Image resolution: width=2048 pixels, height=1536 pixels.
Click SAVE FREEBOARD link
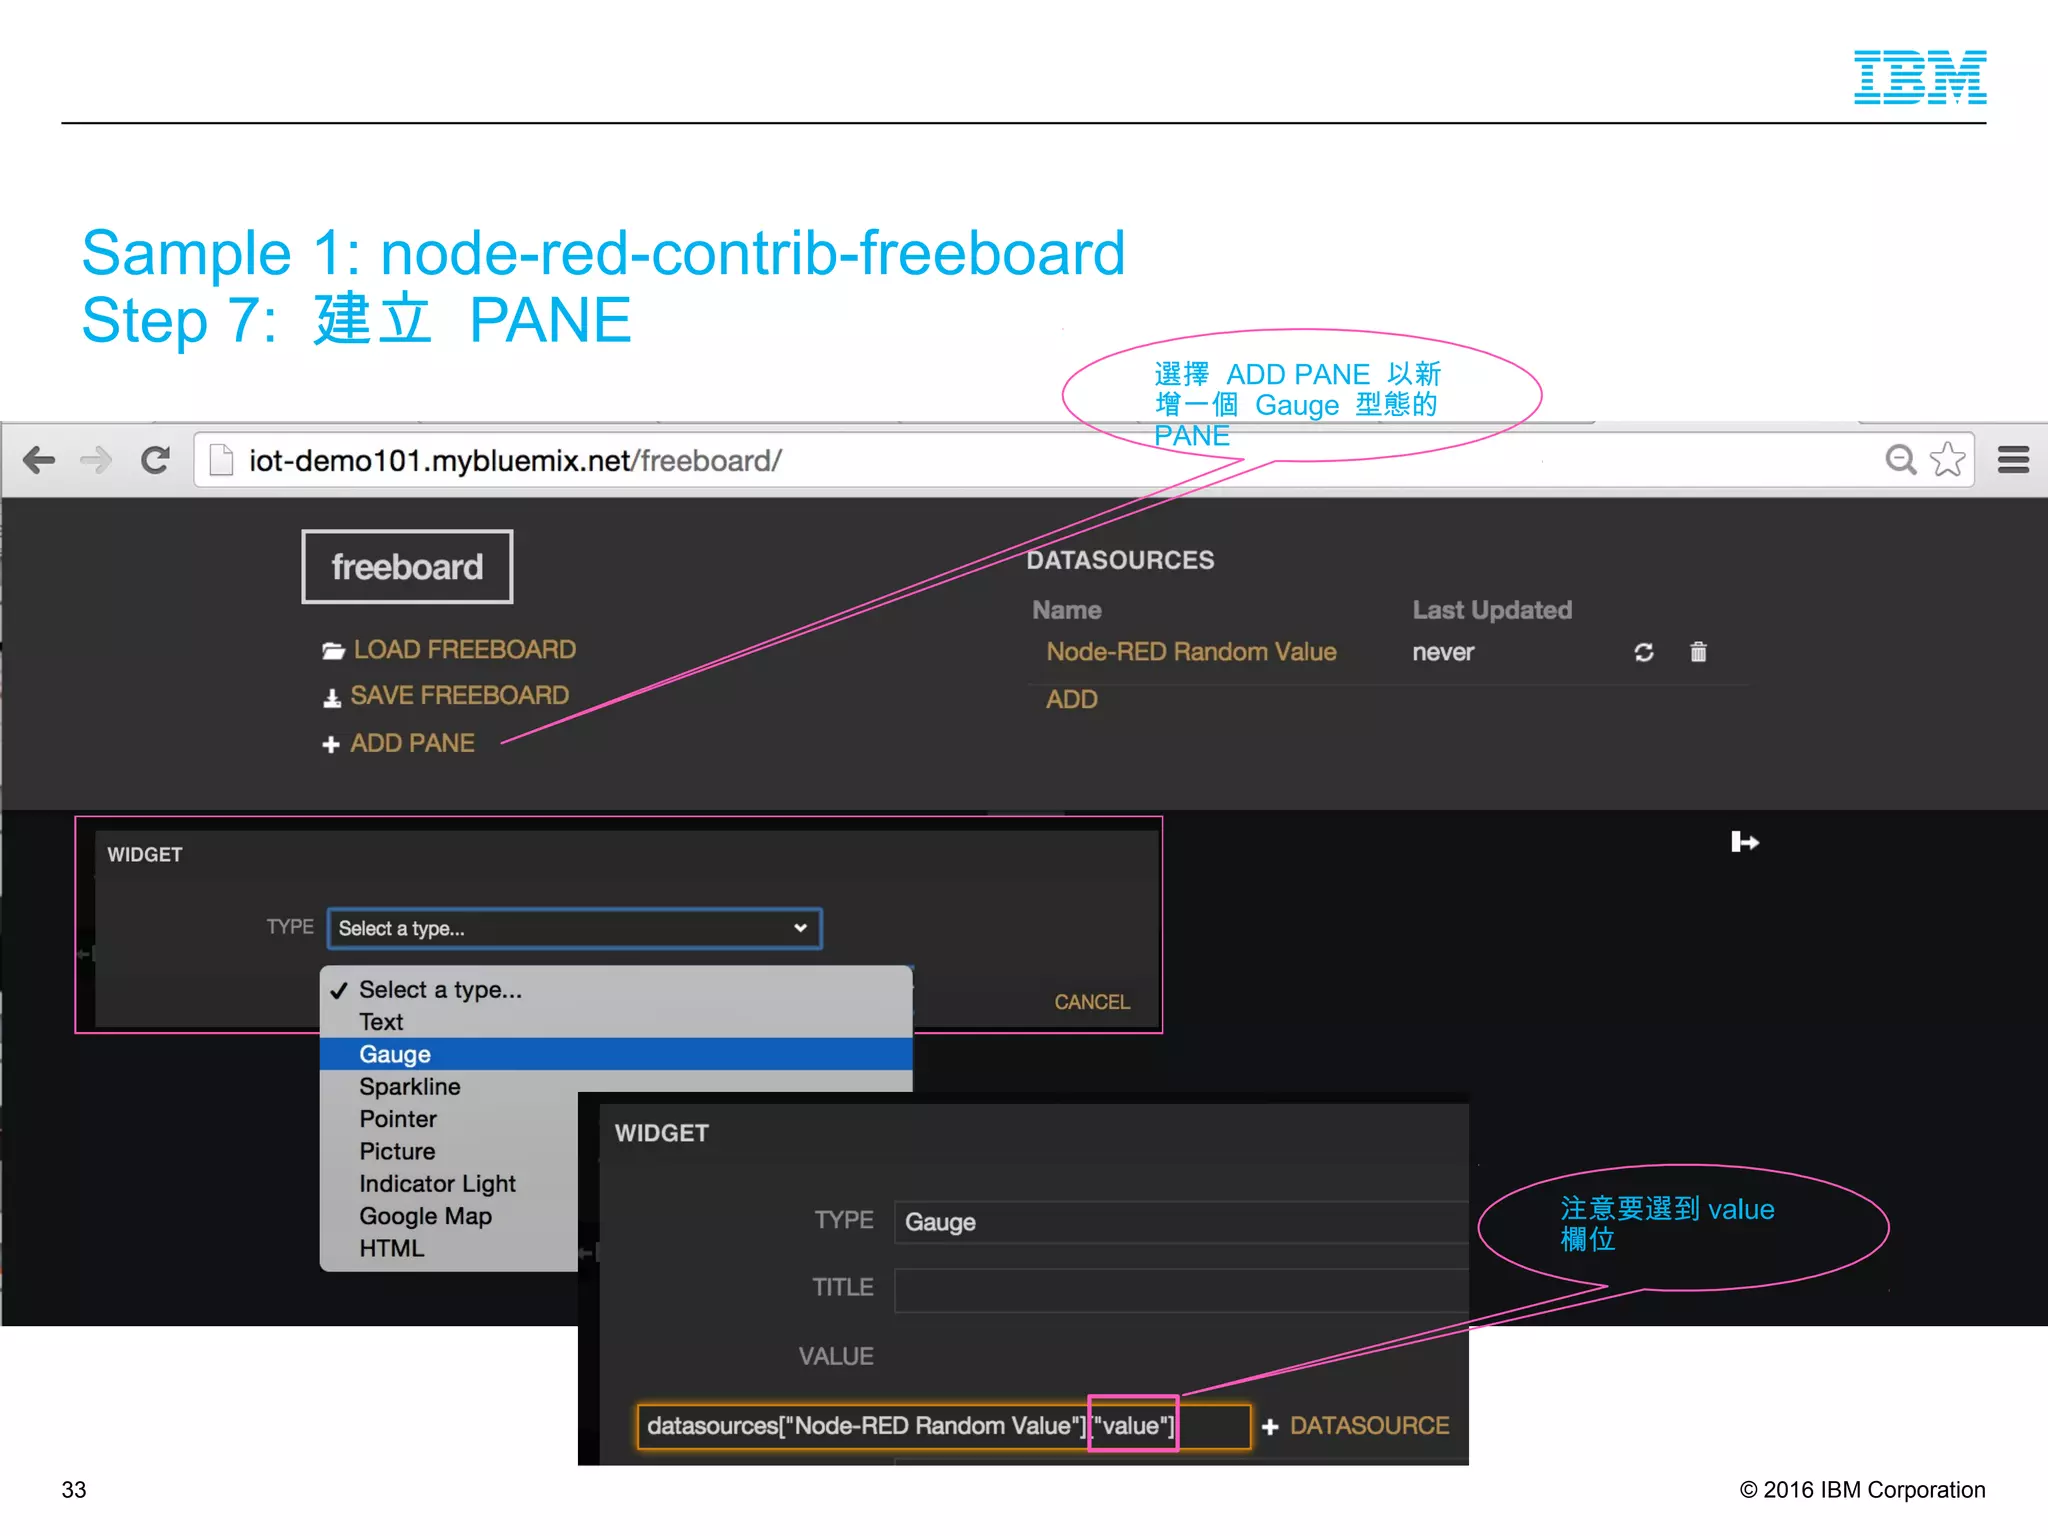[x=460, y=696]
